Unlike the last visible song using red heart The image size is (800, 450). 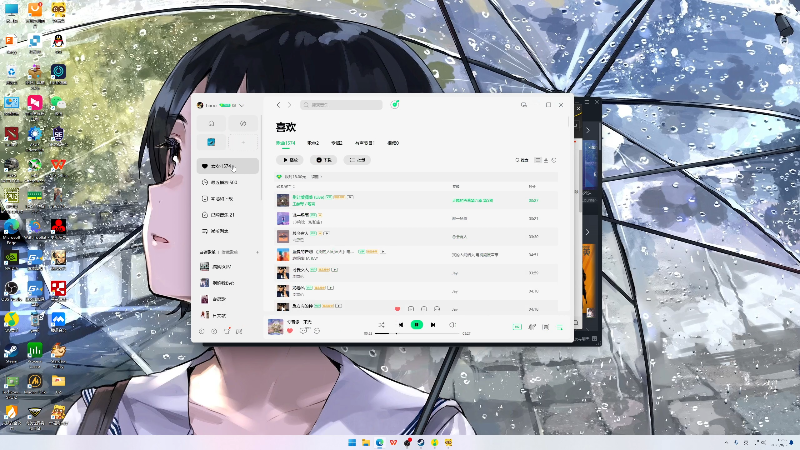pyautogui.click(x=397, y=309)
